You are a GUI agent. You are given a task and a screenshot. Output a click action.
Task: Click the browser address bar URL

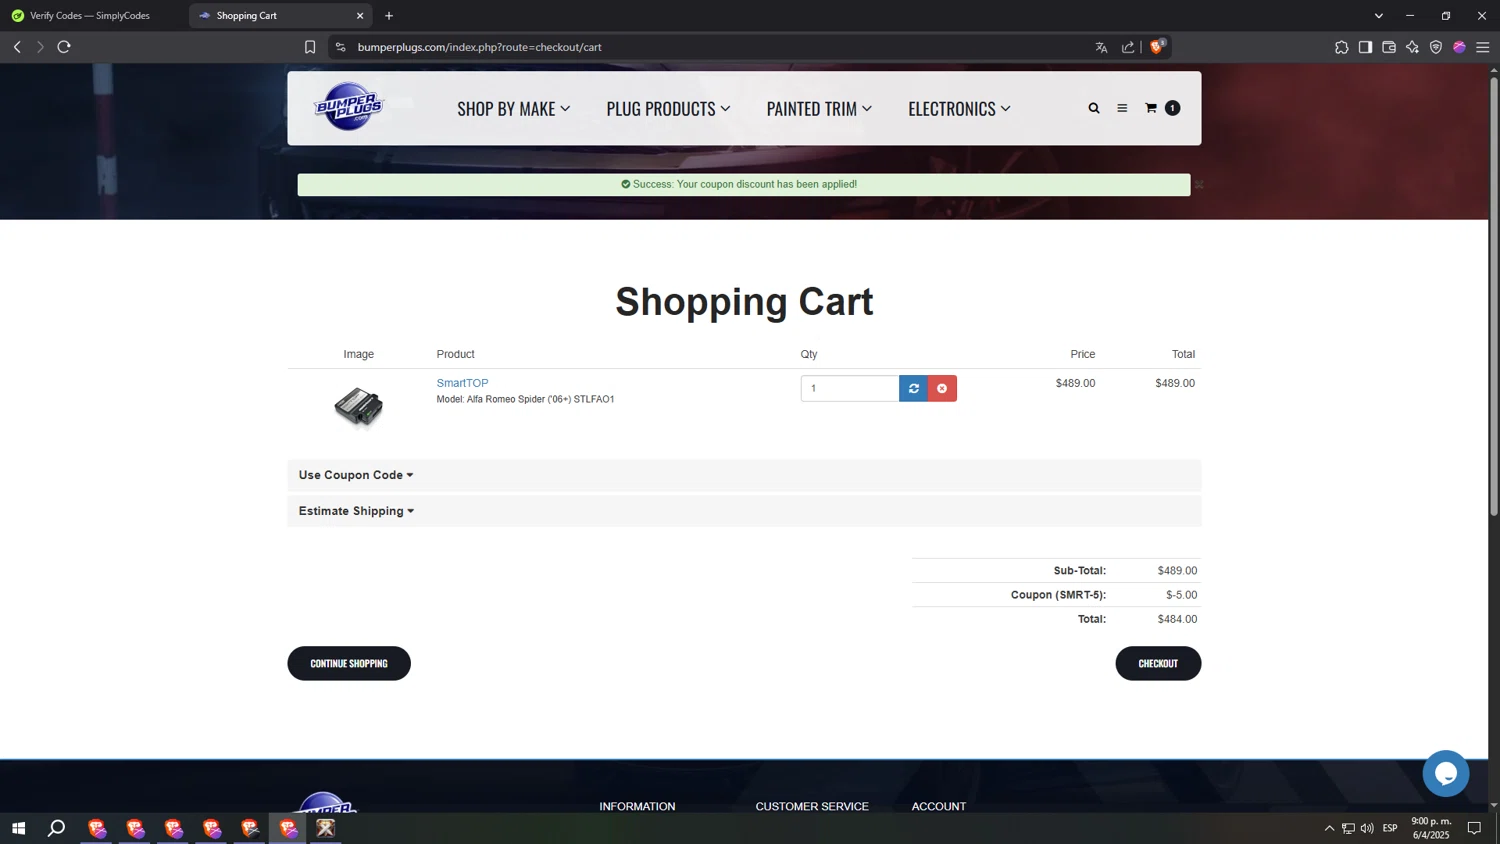click(480, 47)
